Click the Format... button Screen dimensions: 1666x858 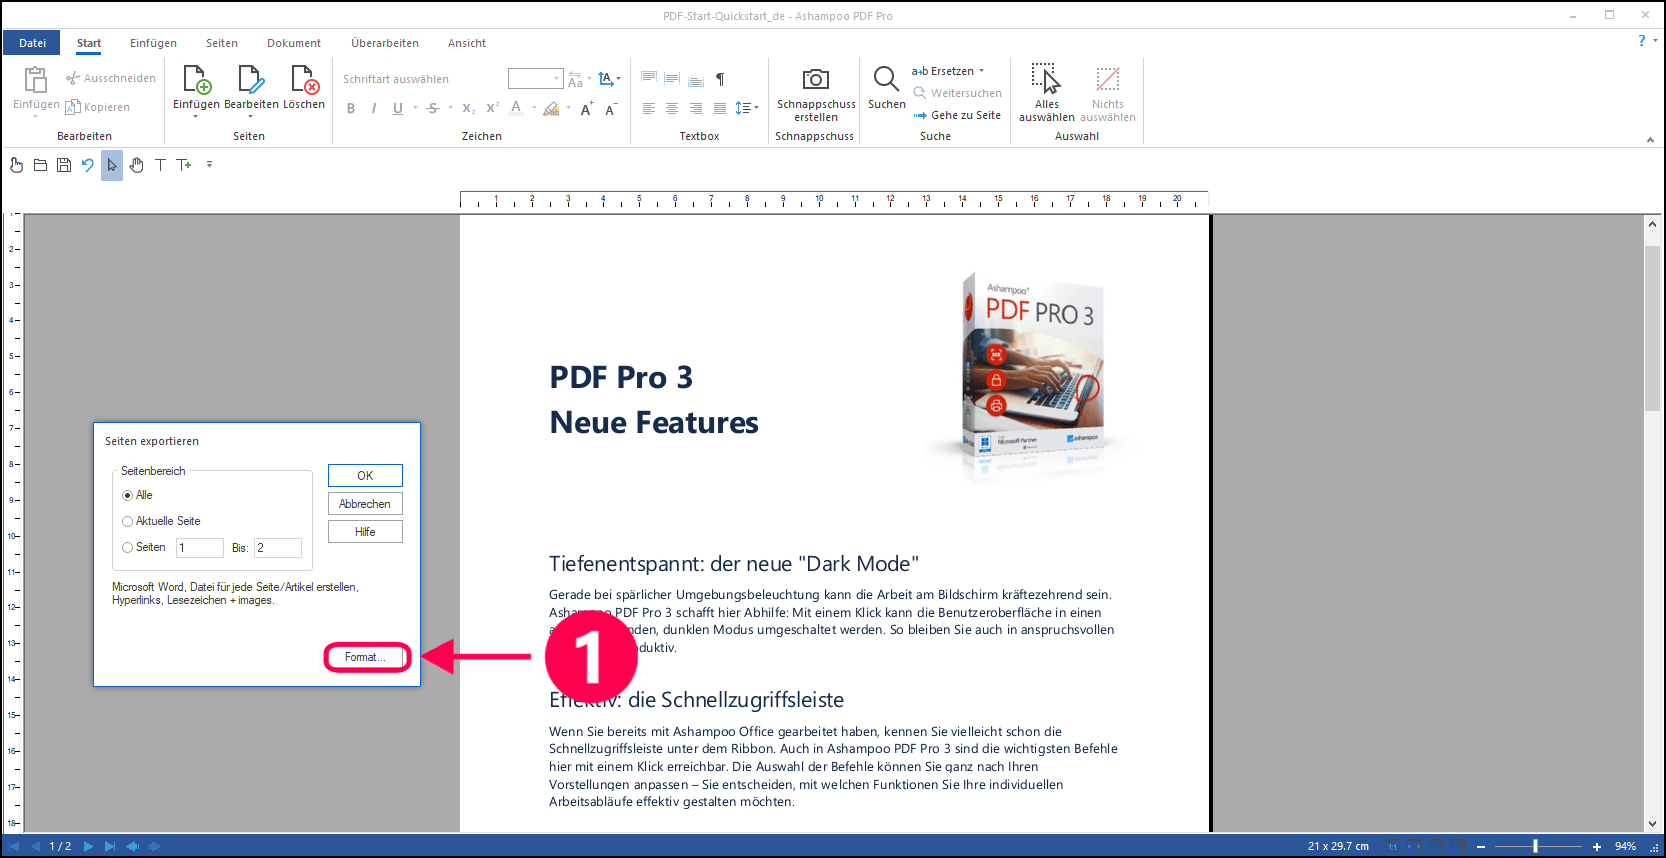tap(367, 657)
